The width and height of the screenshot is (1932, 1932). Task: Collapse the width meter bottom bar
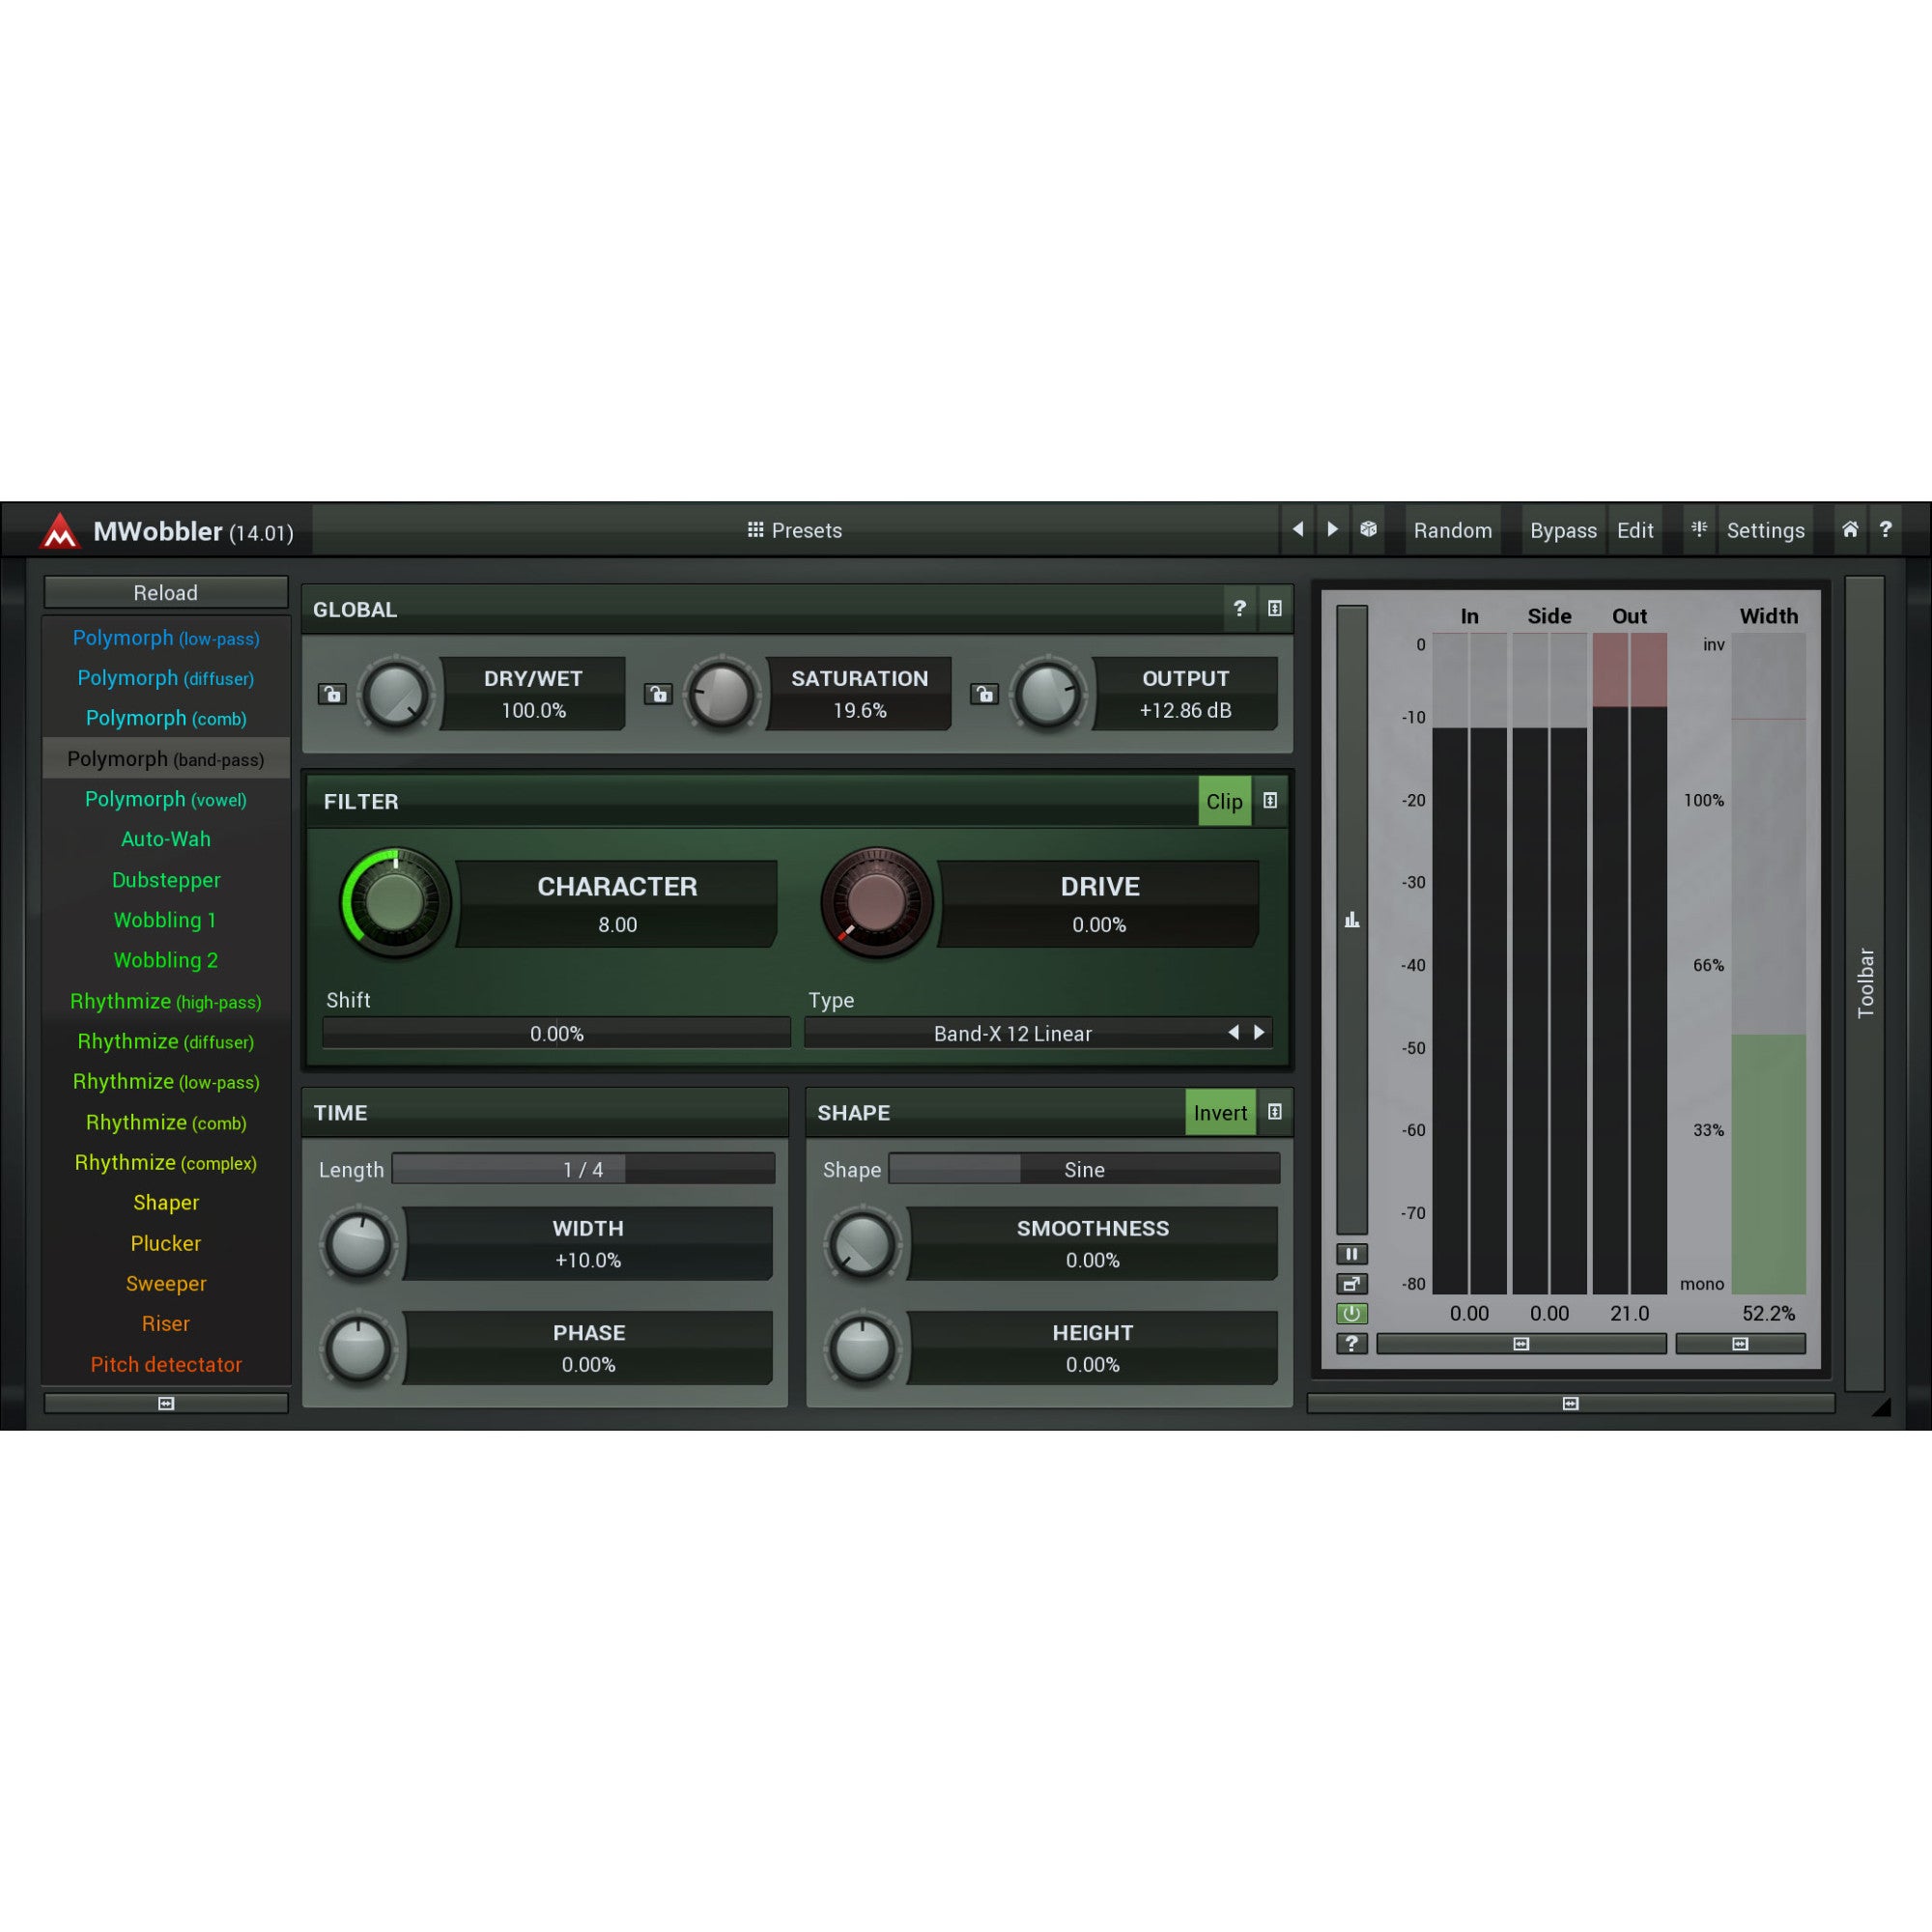click(1740, 1343)
